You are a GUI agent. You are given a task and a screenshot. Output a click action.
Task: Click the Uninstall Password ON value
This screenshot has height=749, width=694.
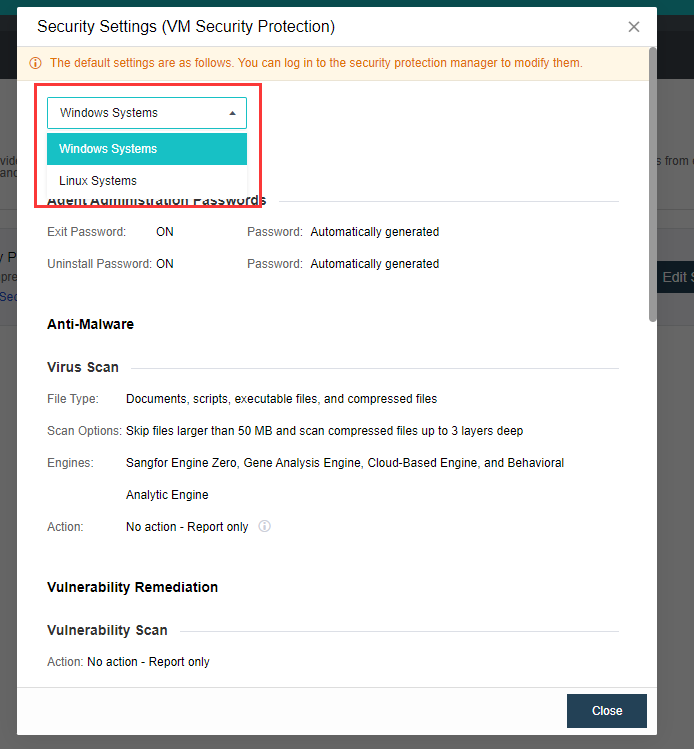[x=165, y=264]
